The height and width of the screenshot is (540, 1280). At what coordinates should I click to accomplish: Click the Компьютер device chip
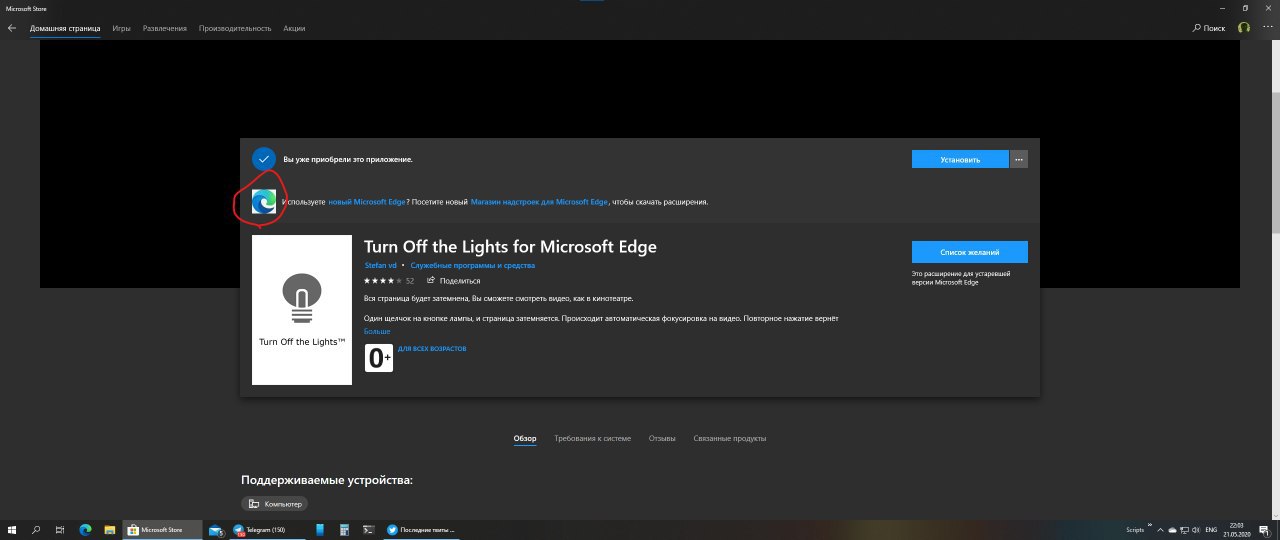pos(274,504)
